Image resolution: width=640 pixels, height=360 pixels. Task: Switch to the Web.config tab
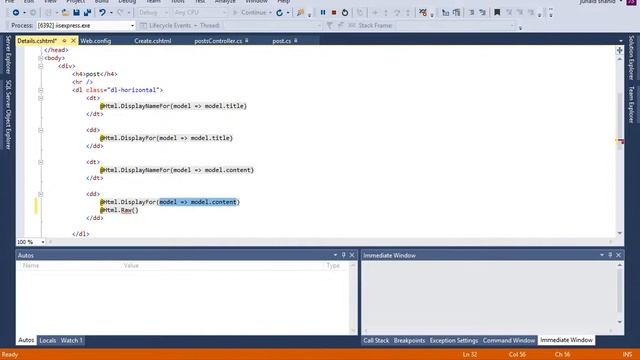click(x=96, y=41)
